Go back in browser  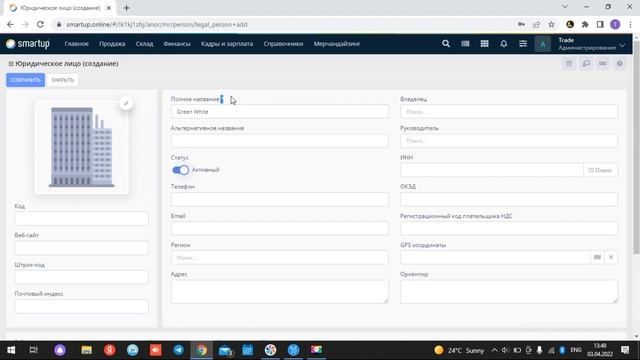click(10, 24)
